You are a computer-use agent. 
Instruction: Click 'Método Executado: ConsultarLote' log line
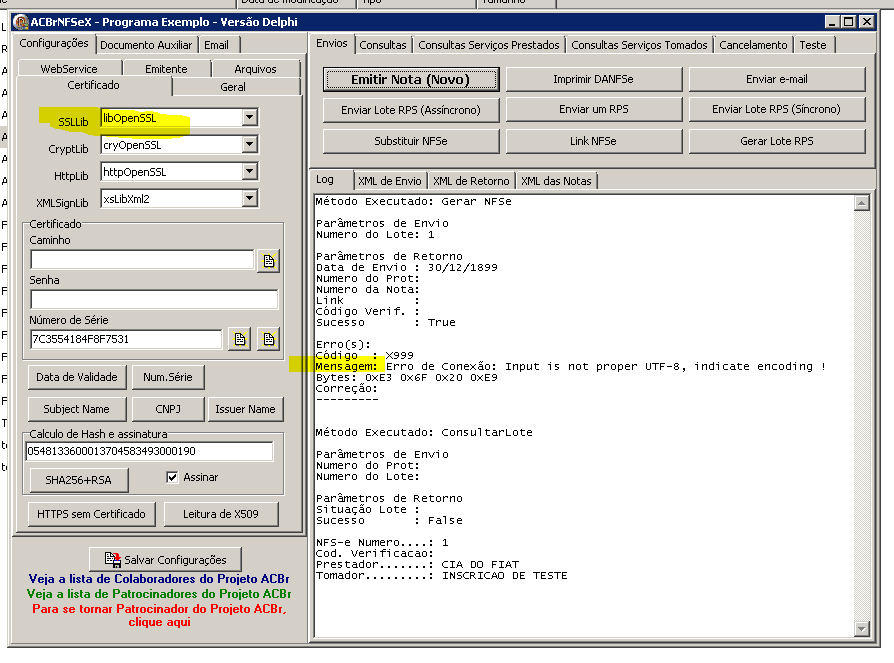tap(424, 433)
